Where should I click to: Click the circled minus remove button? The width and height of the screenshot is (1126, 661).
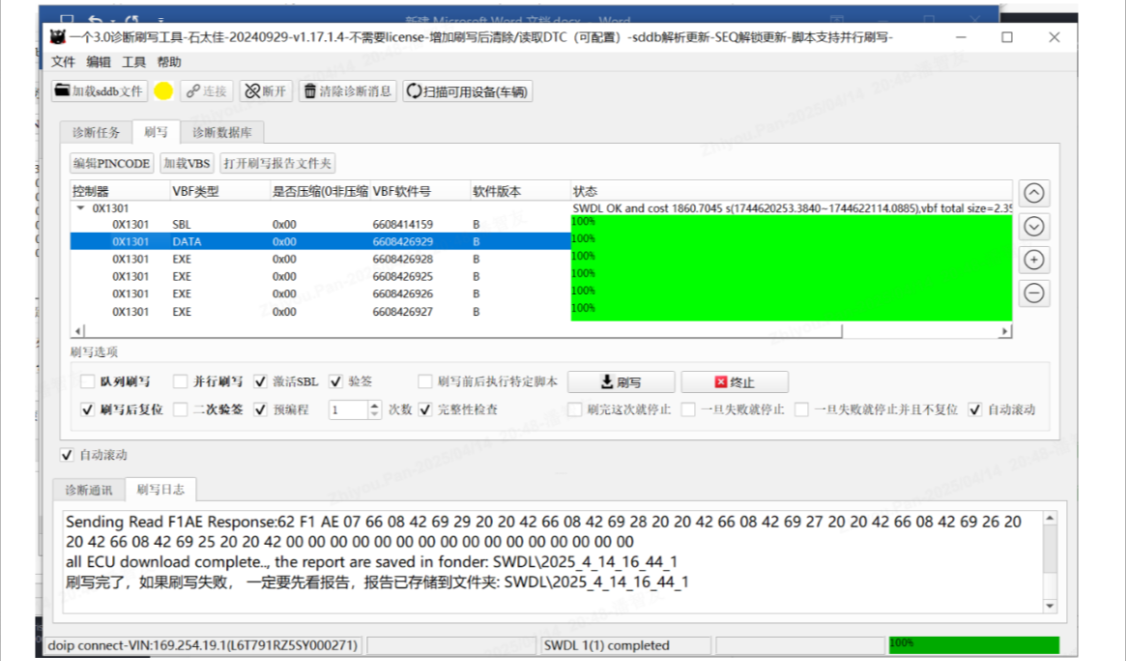point(1034,293)
